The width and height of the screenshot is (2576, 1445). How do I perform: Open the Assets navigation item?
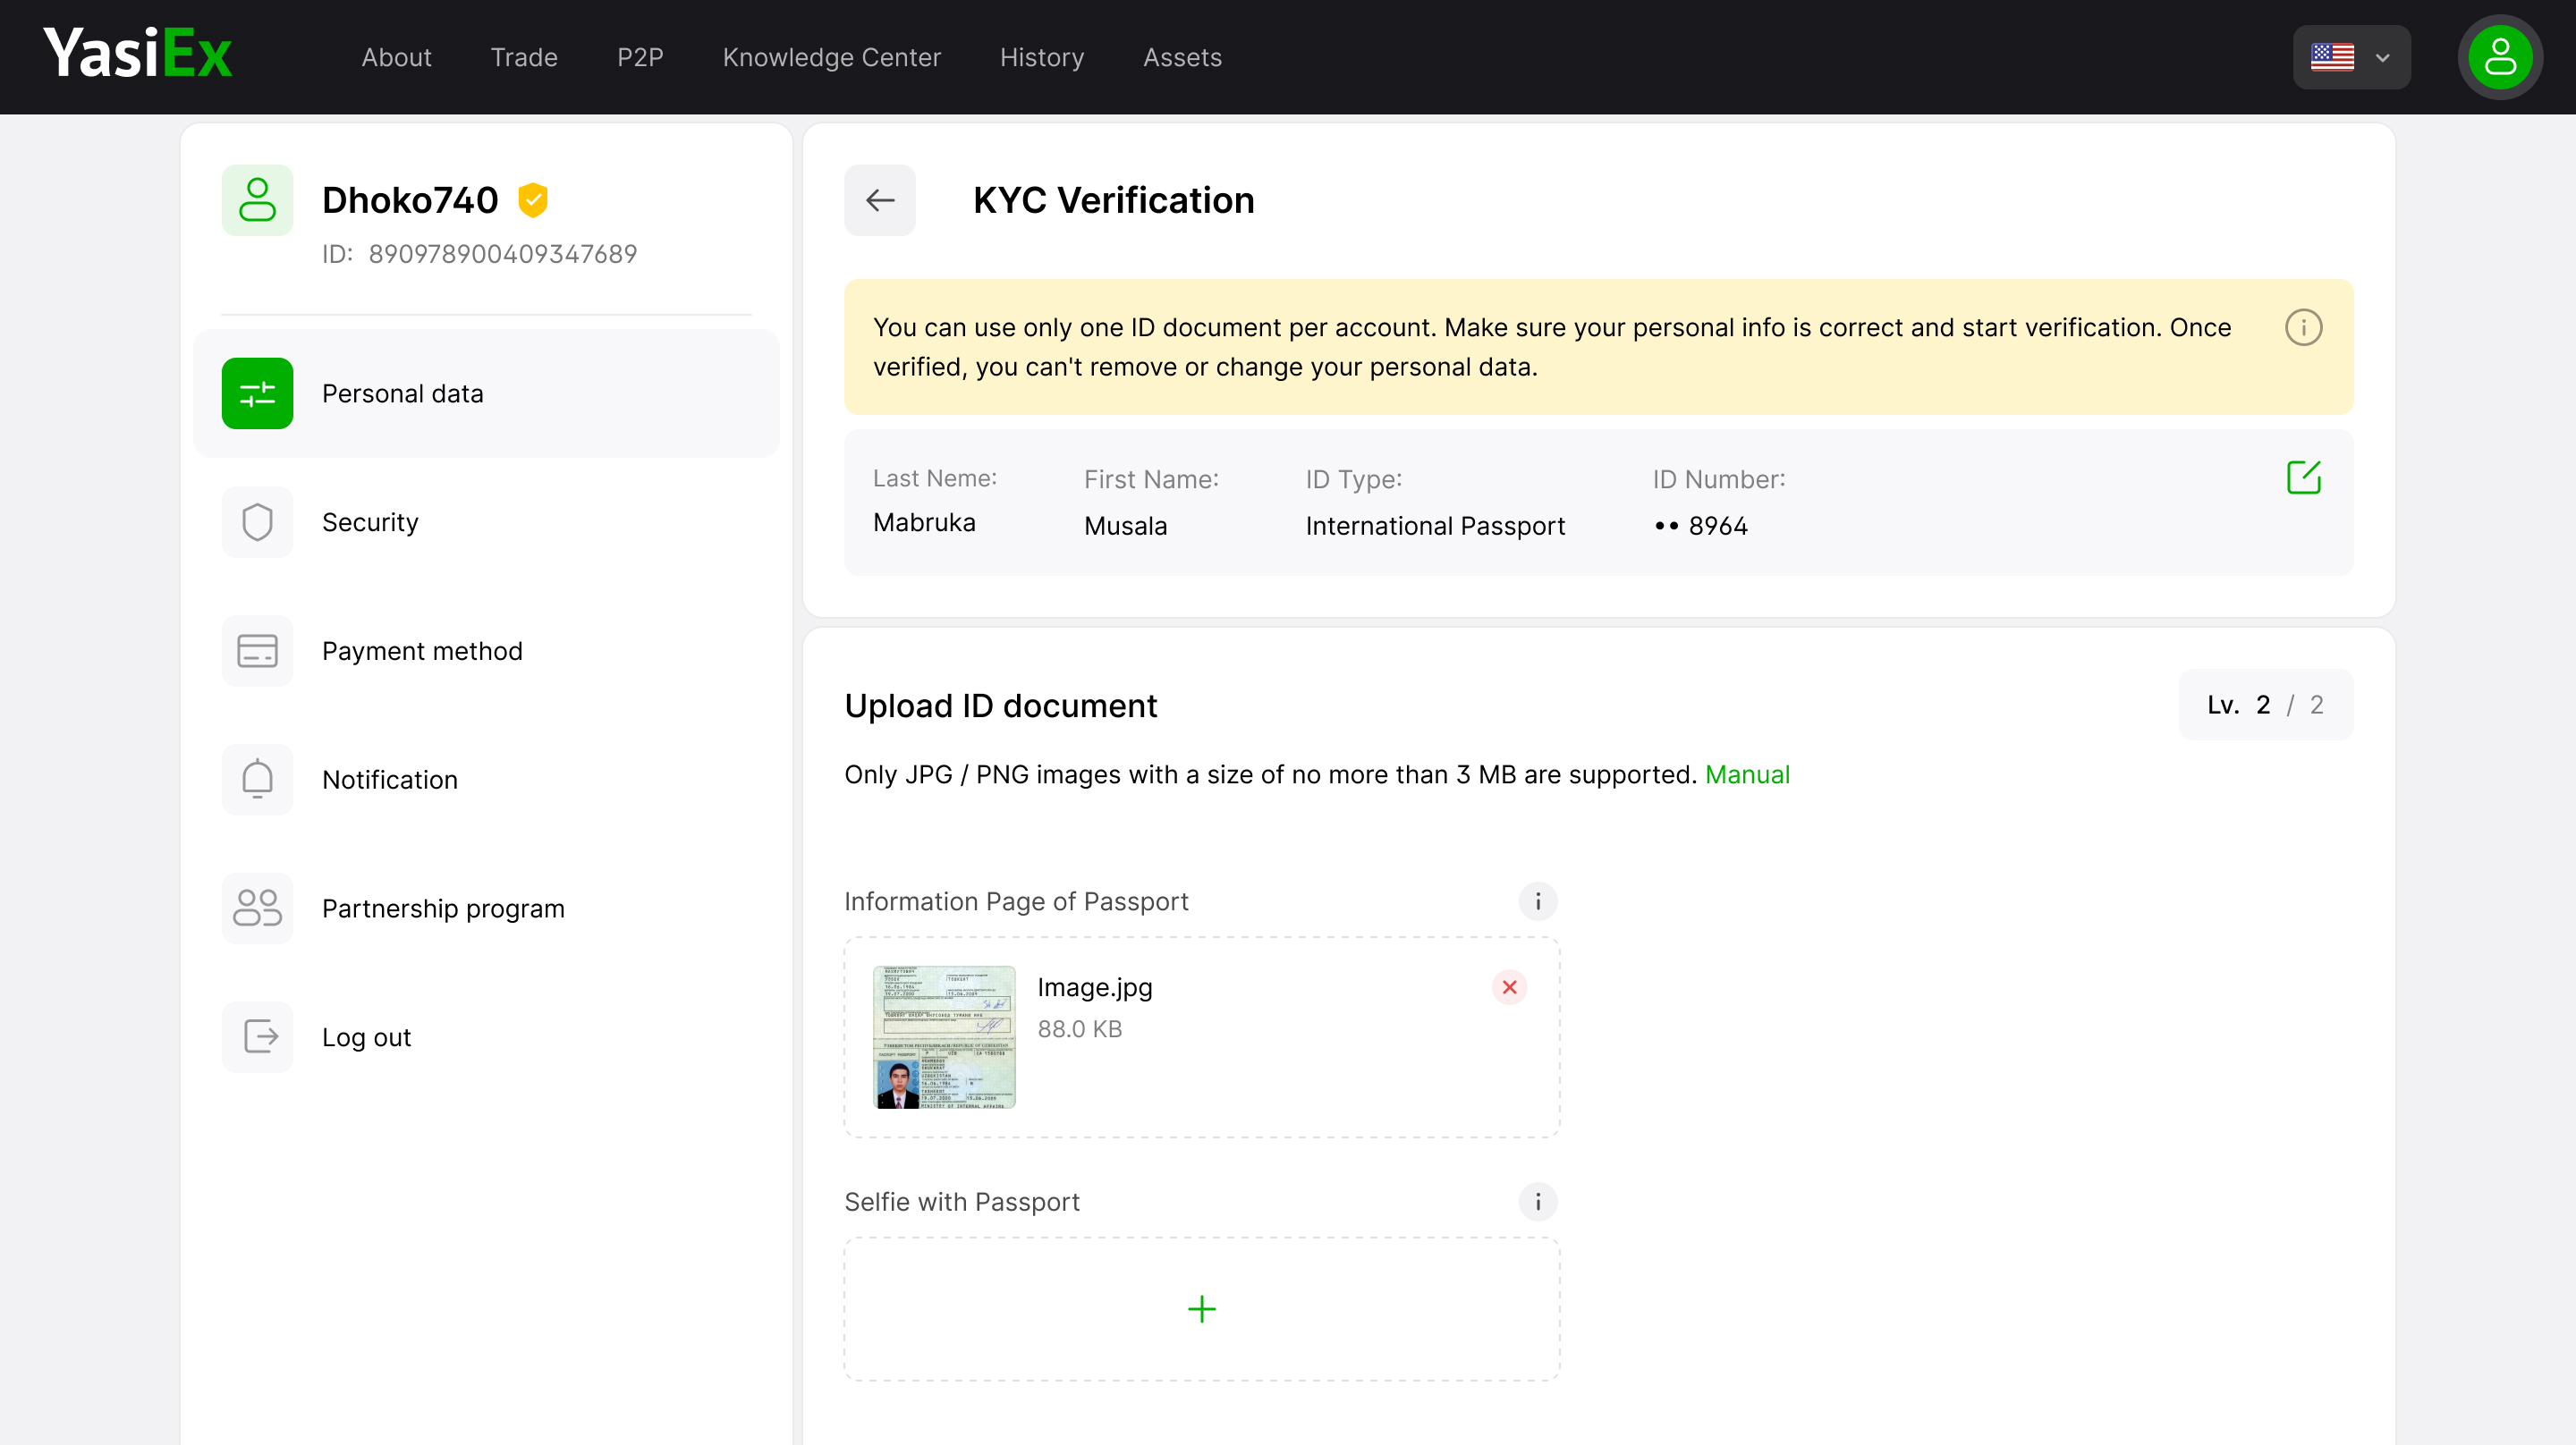click(x=1182, y=57)
